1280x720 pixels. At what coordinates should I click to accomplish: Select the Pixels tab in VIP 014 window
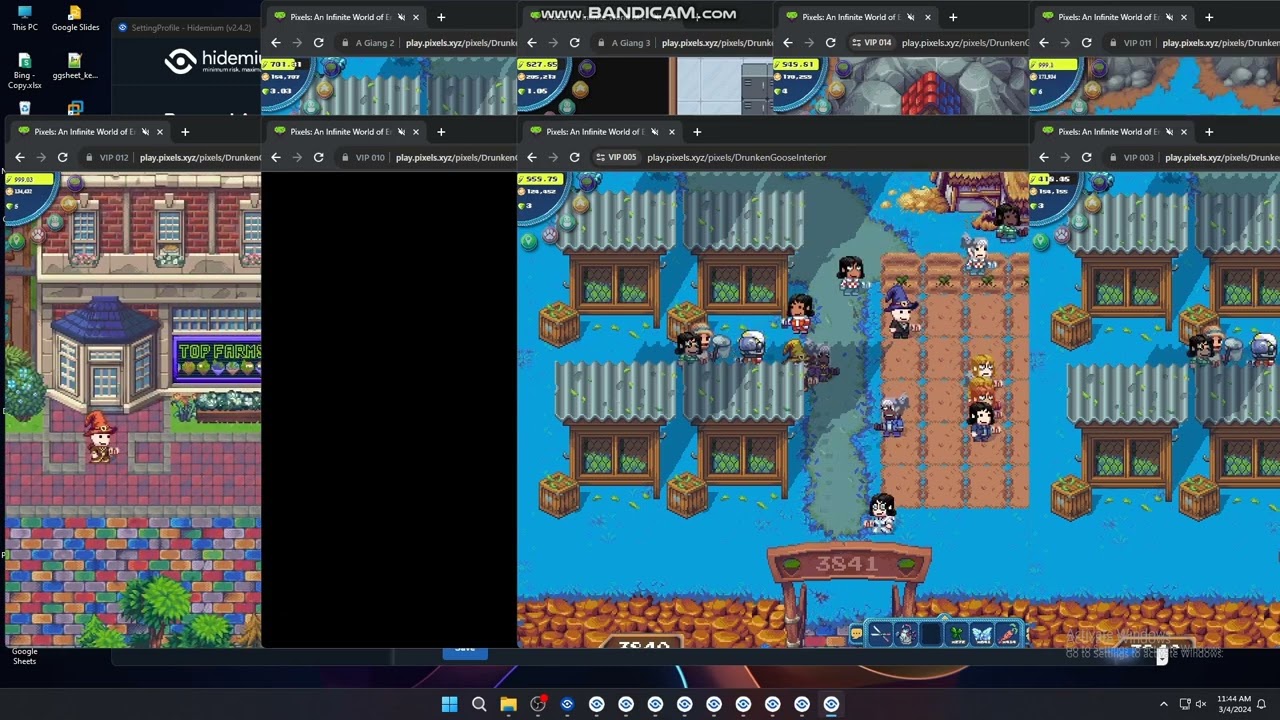856,17
